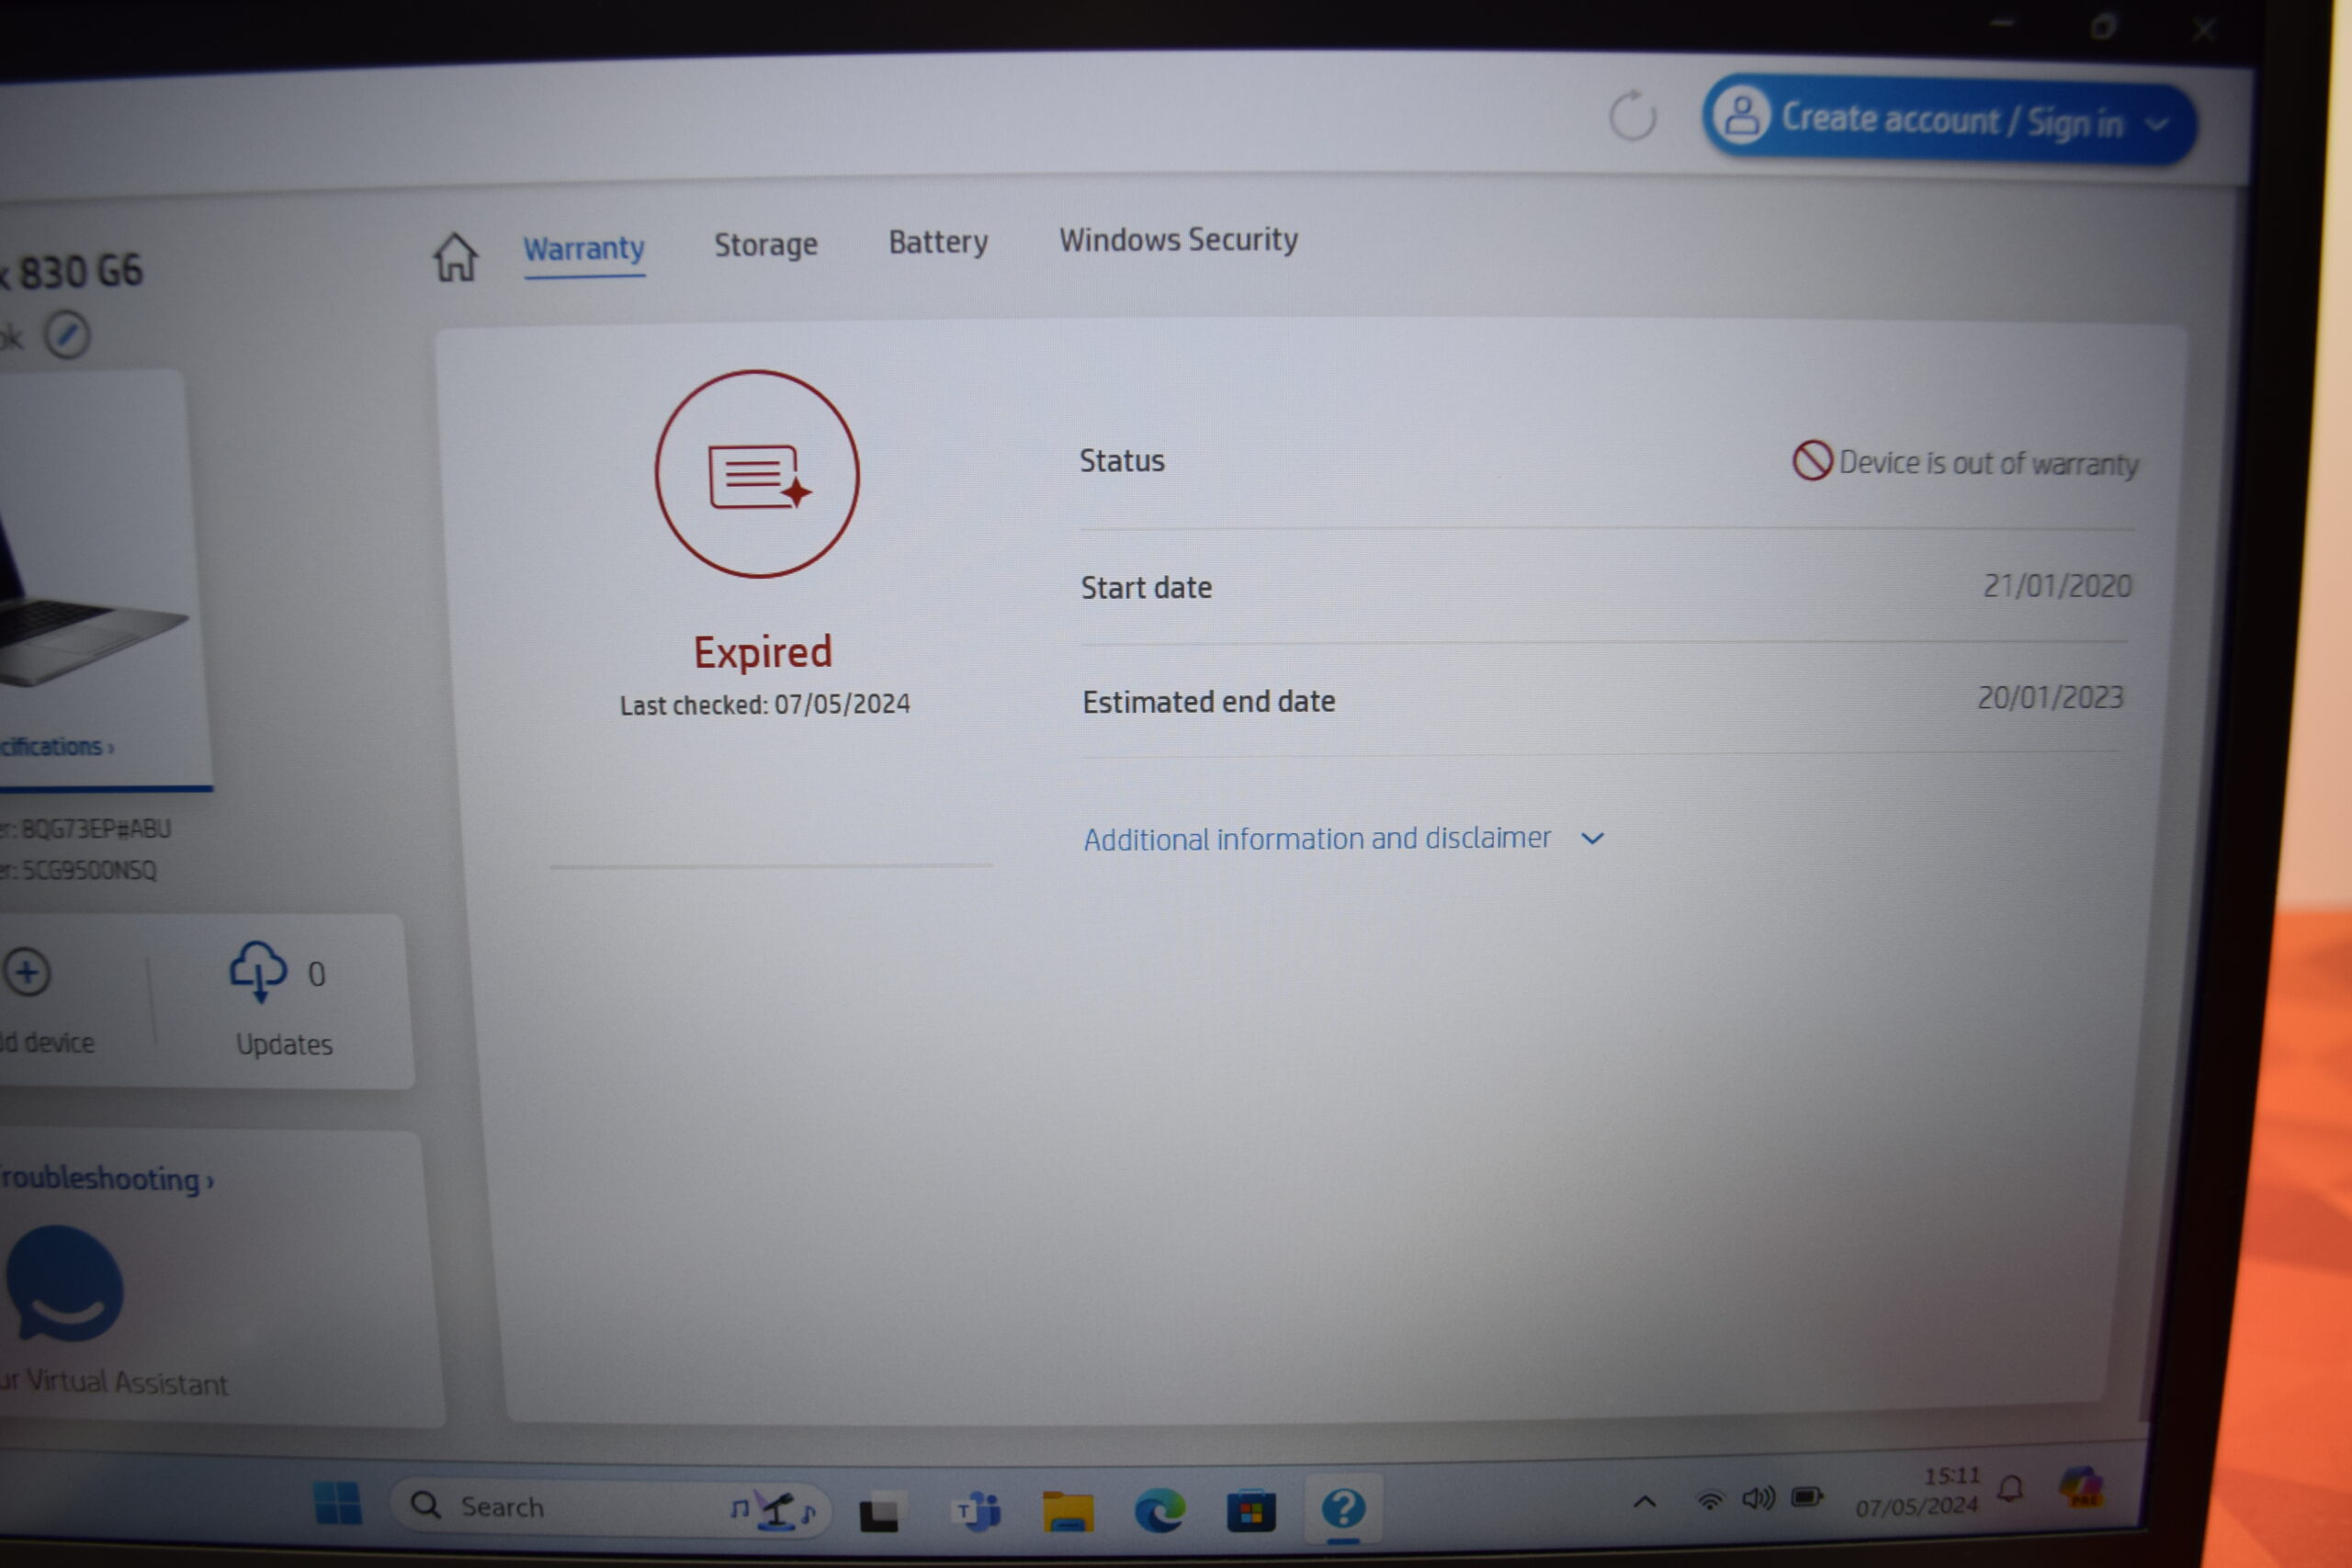
Task: Open the Virtual Assistant chat icon
Action: click(x=64, y=1284)
